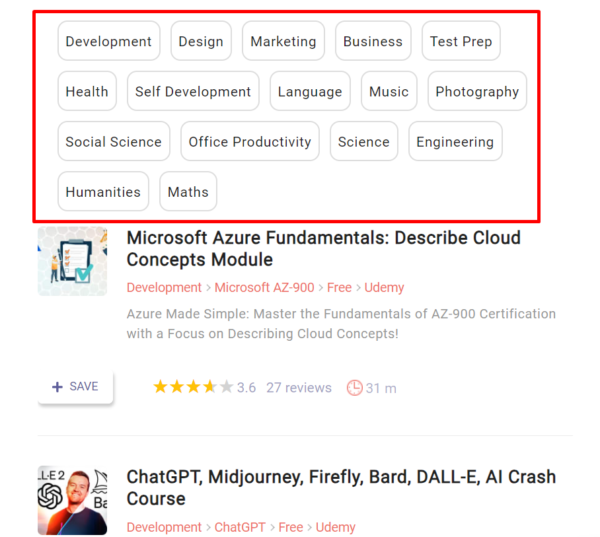Open the Self Development category

[x=193, y=91]
